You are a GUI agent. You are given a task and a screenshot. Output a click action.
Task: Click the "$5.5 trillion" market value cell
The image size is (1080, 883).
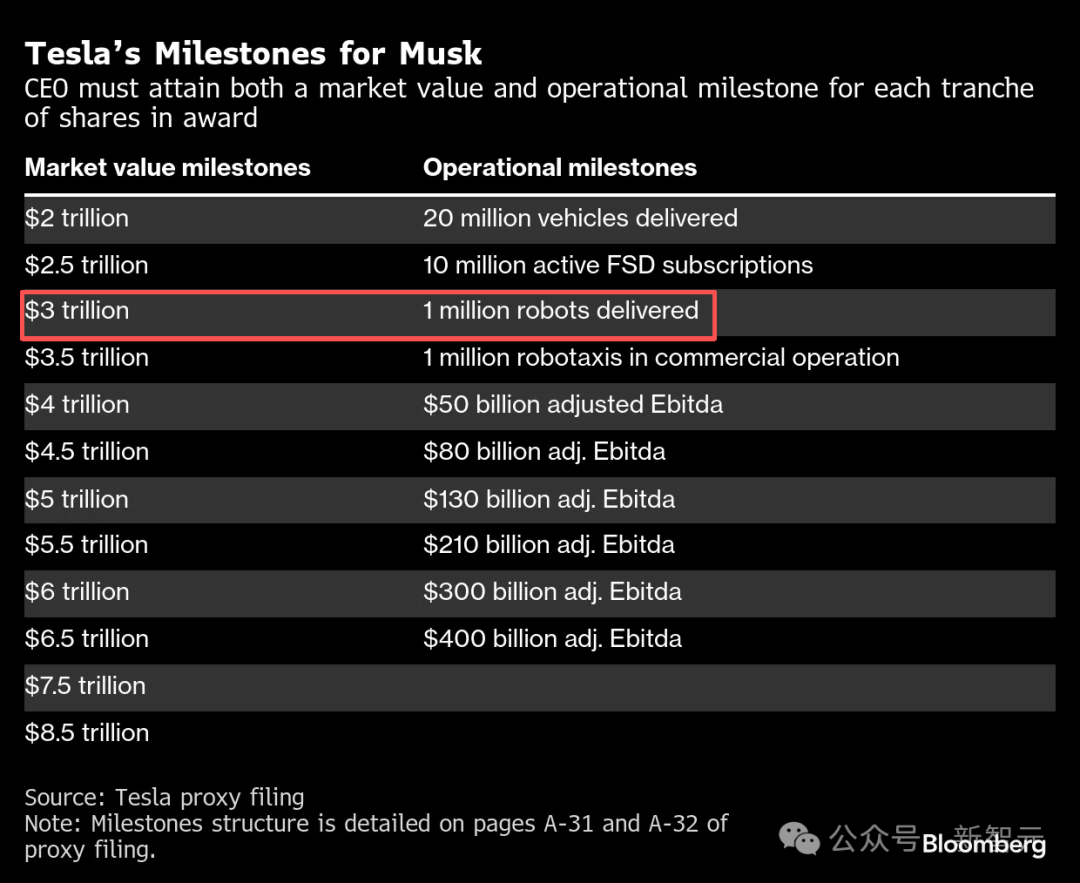(x=86, y=545)
